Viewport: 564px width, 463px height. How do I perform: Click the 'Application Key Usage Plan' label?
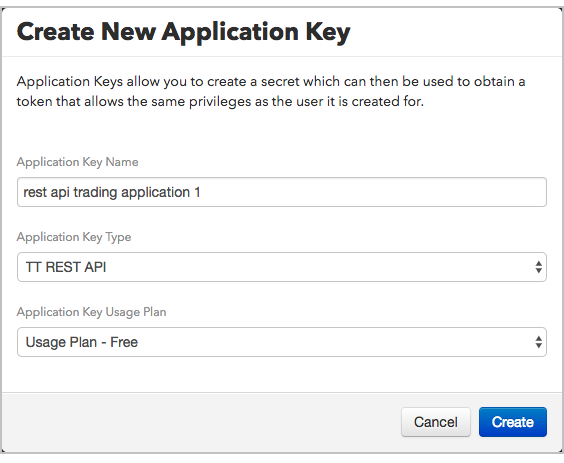[x=91, y=312]
